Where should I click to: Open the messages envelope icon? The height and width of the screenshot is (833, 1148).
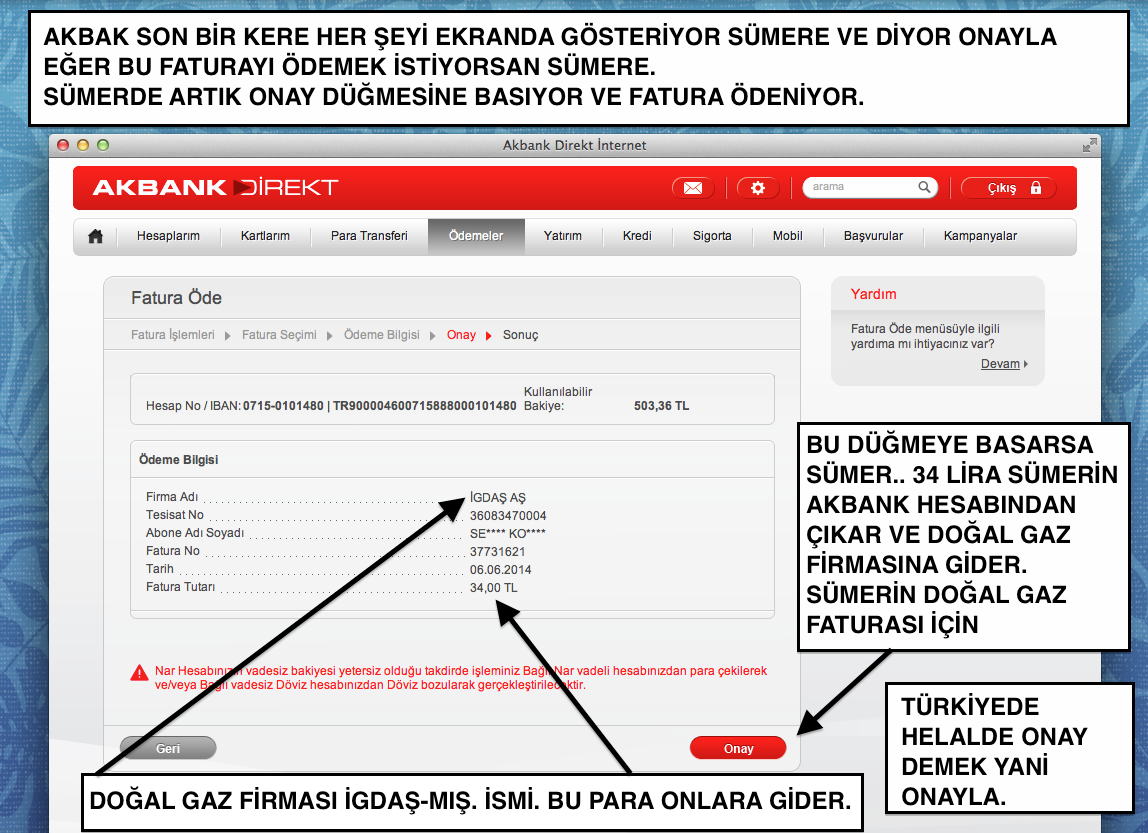[x=693, y=188]
